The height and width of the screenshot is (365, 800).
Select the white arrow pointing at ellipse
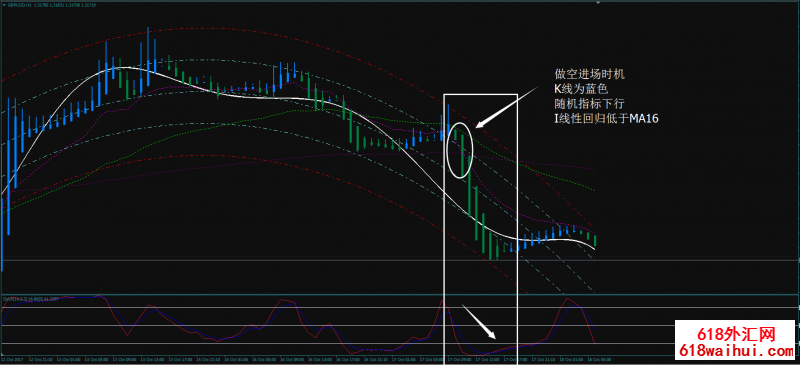click(x=507, y=106)
